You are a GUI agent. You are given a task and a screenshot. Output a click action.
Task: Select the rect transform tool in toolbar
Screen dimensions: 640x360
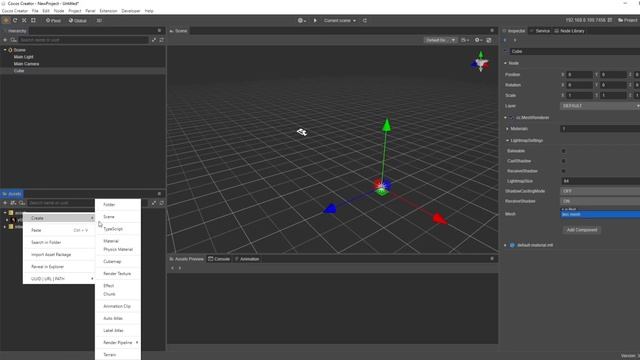point(33,20)
